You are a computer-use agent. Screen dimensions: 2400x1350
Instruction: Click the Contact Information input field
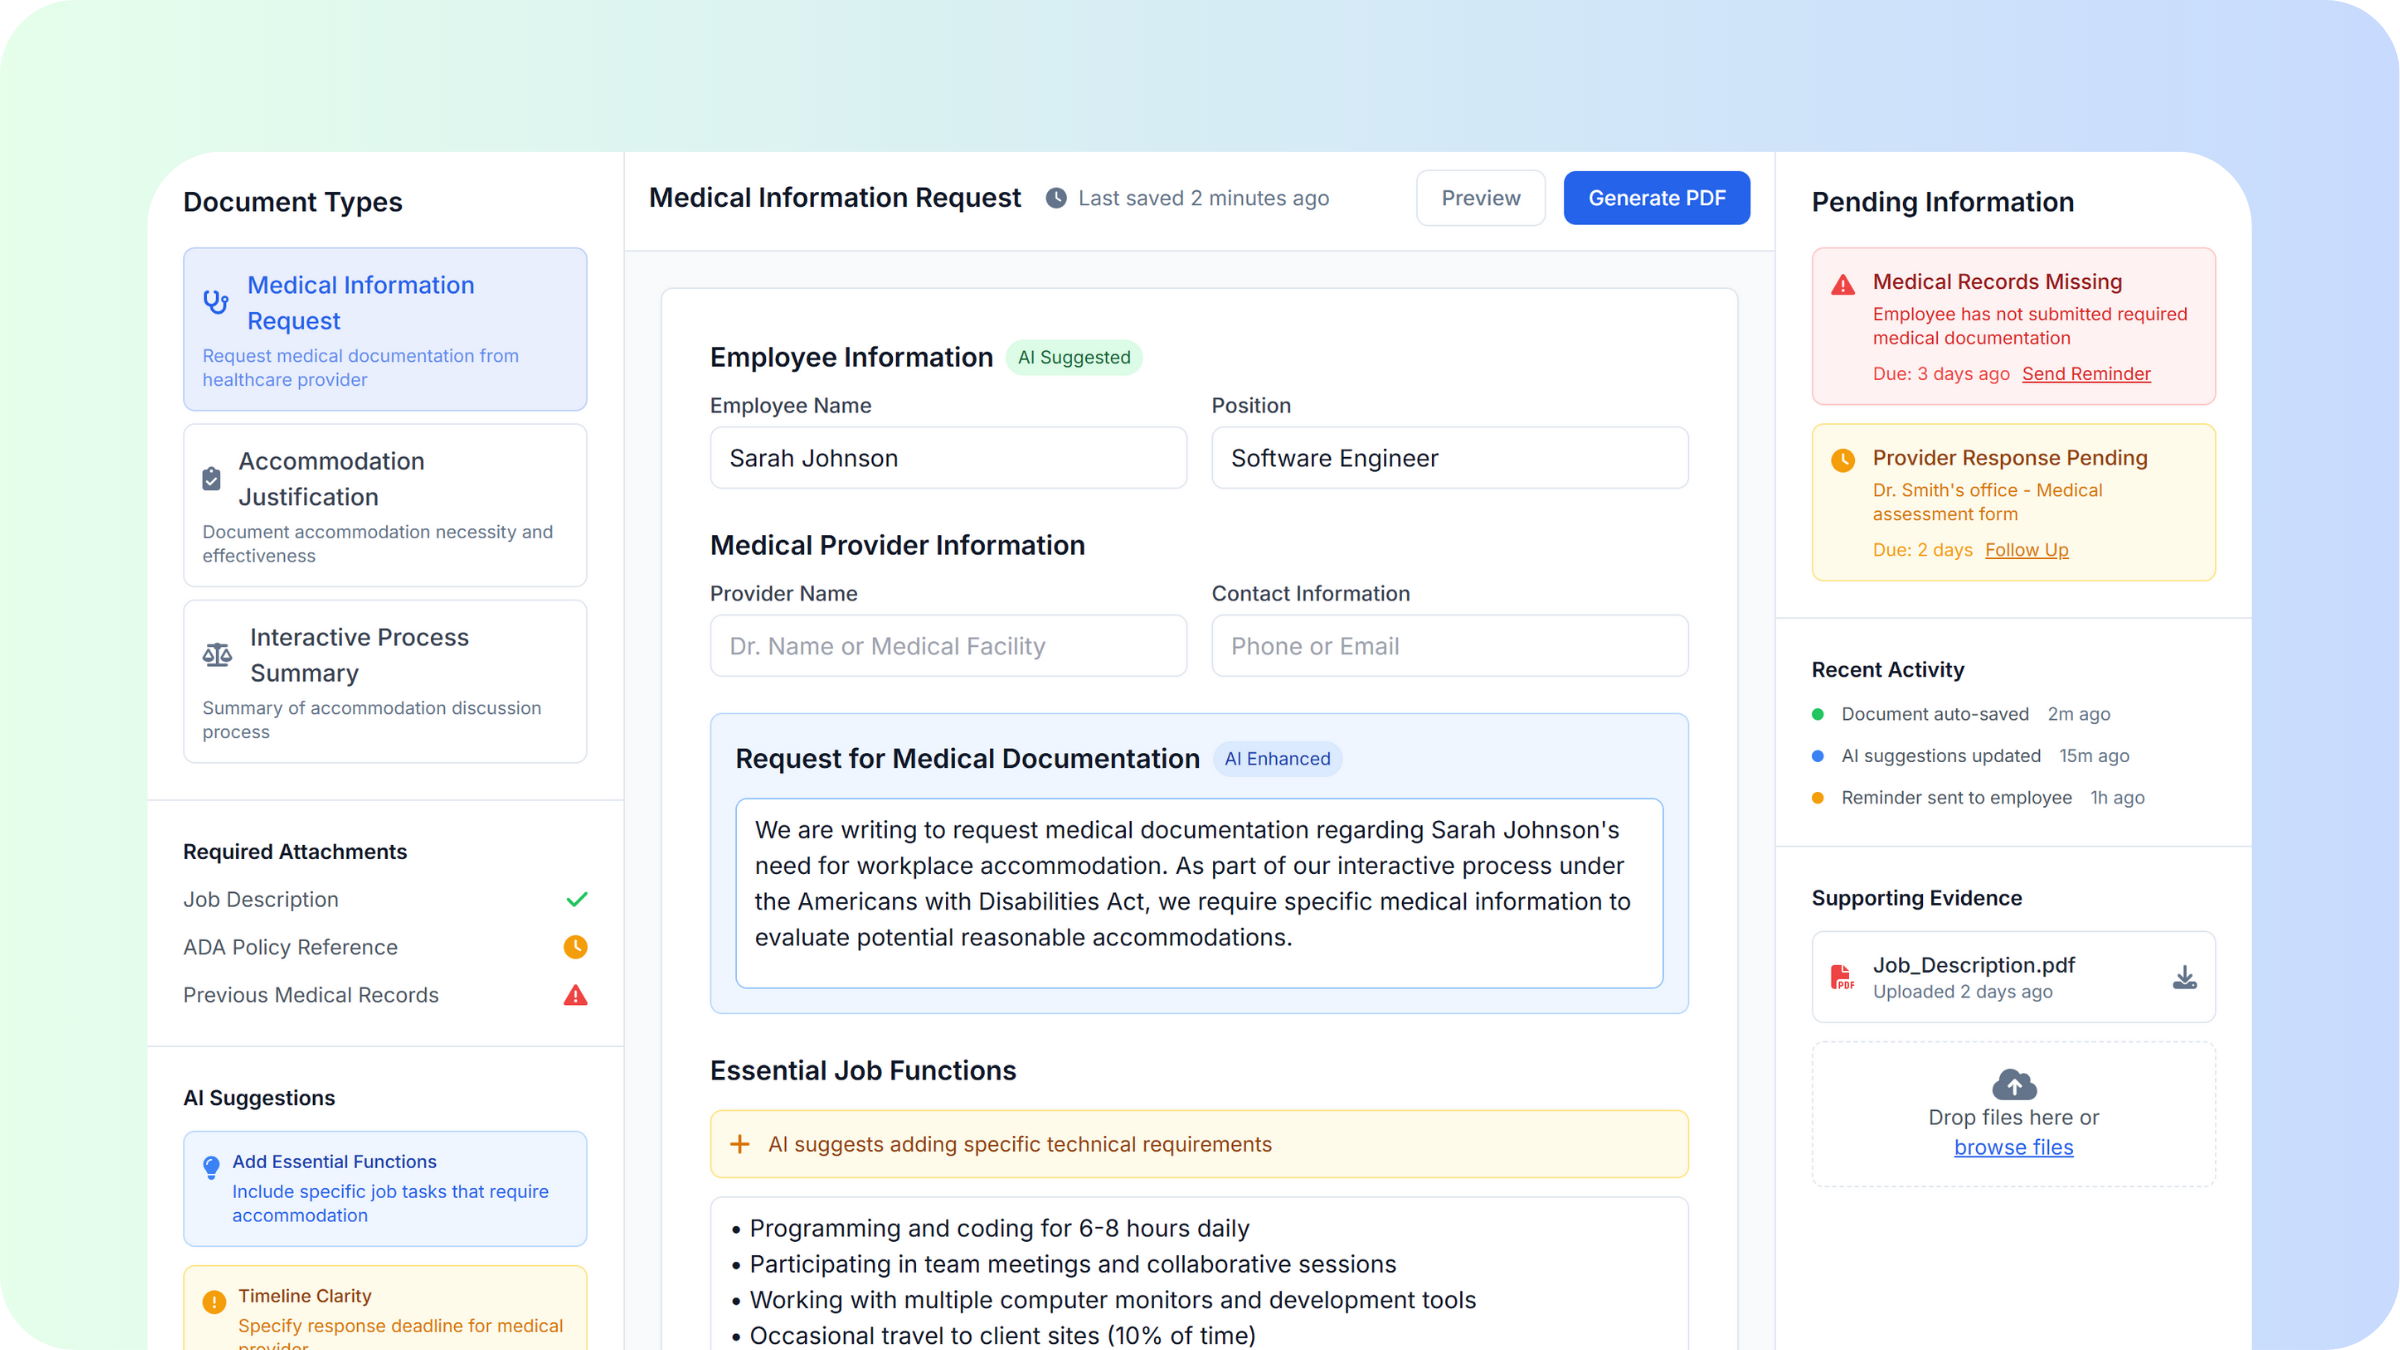(x=1450, y=646)
